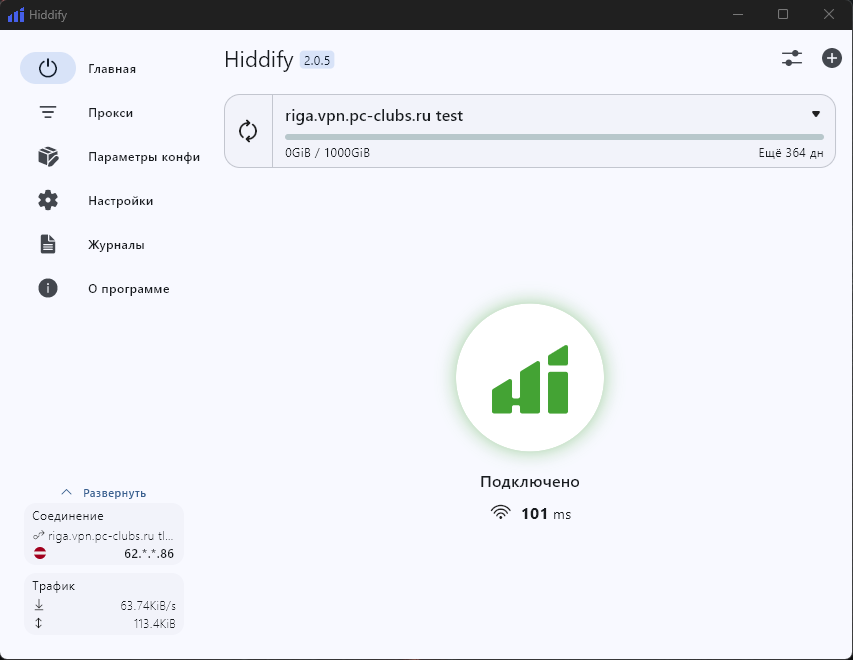Click the Прокси filter icon in sidebar
The image size is (853, 660).
pos(48,113)
